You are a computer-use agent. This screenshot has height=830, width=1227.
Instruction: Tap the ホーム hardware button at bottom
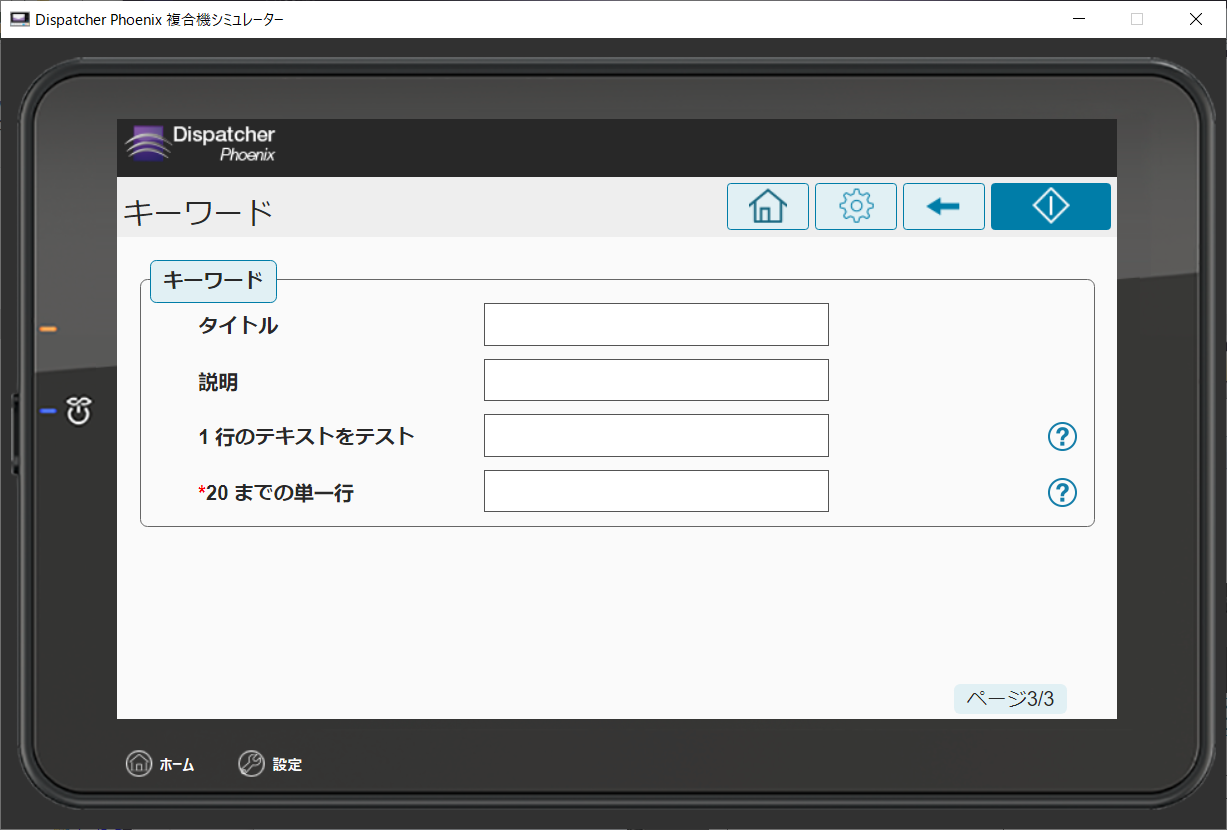coord(160,764)
